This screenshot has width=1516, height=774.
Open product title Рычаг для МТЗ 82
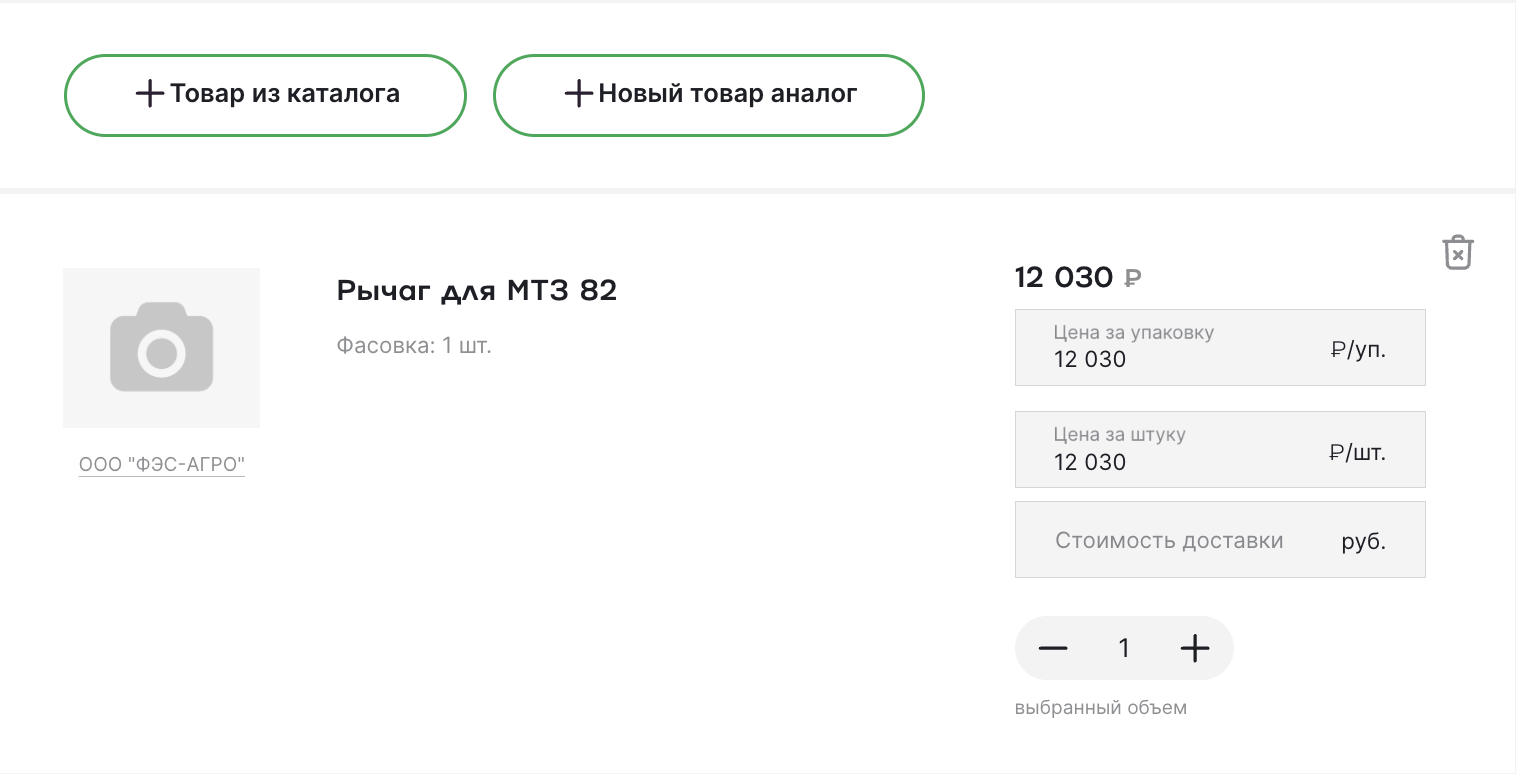coord(477,291)
